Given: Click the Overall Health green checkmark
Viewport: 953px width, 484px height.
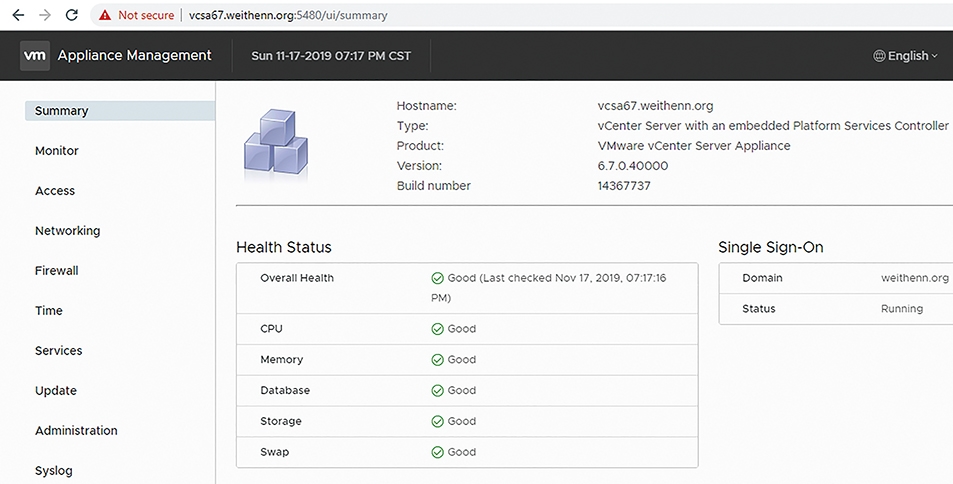Looking at the screenshot, I should click(x=437, y=278).
